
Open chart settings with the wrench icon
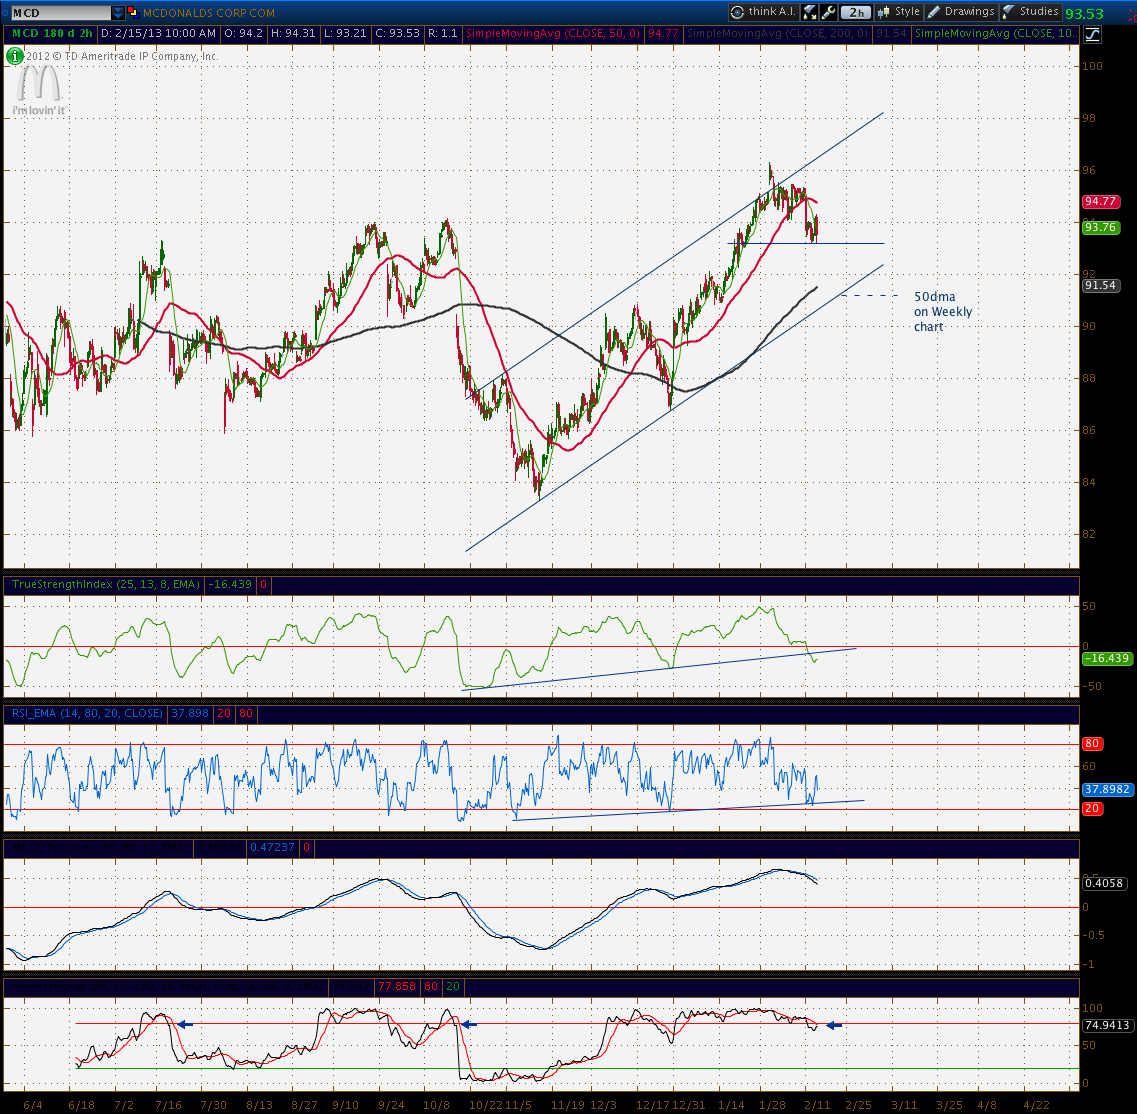(829, 12)
